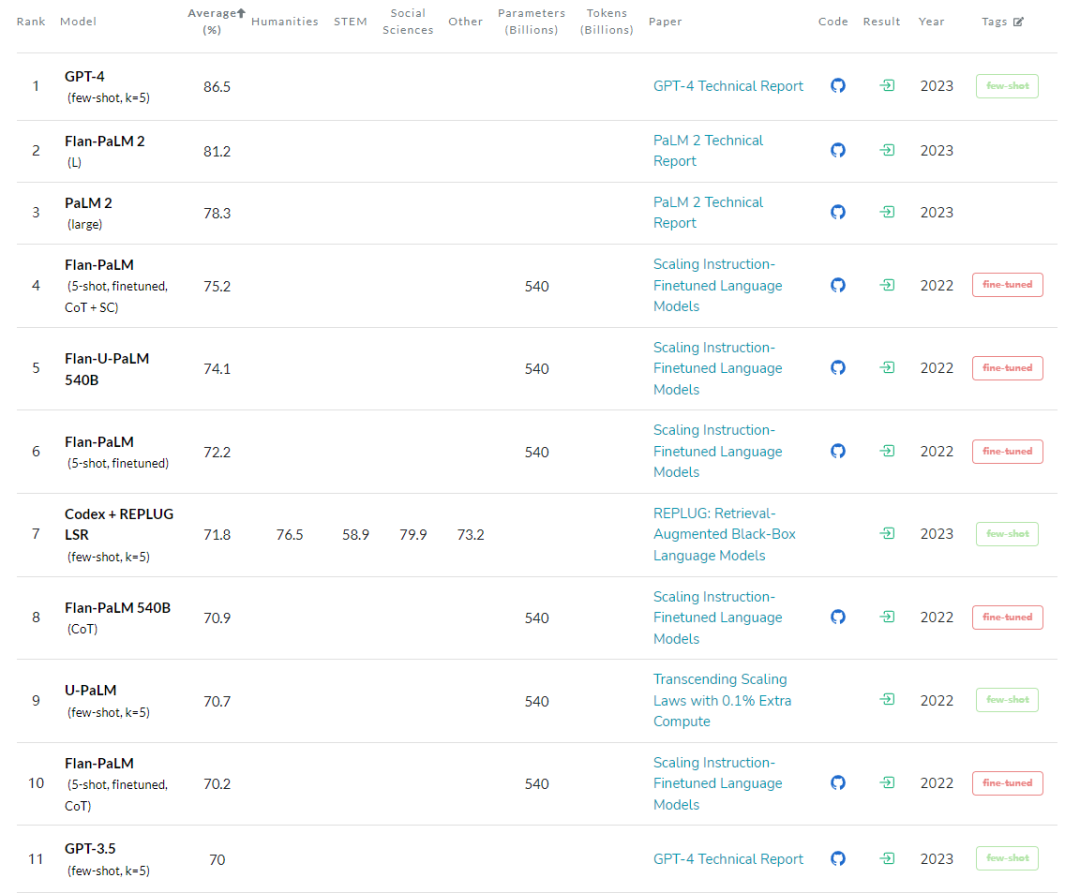Open PaLM 2 Technical Report link for Flan-PaLM 2
The width and height of the screenshot is (1080, 893).
click(x=708, y=151)
